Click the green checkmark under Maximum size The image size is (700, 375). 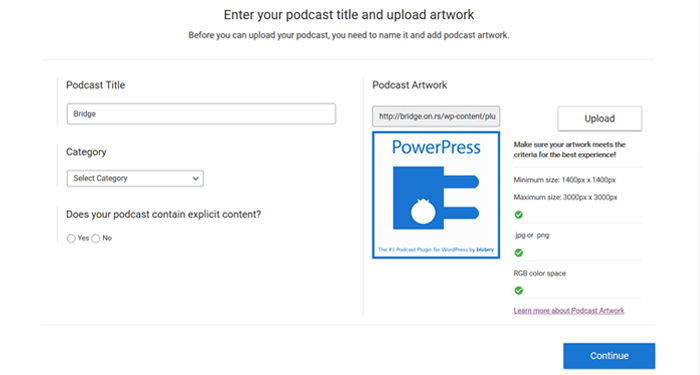click(x=518, y=215)
